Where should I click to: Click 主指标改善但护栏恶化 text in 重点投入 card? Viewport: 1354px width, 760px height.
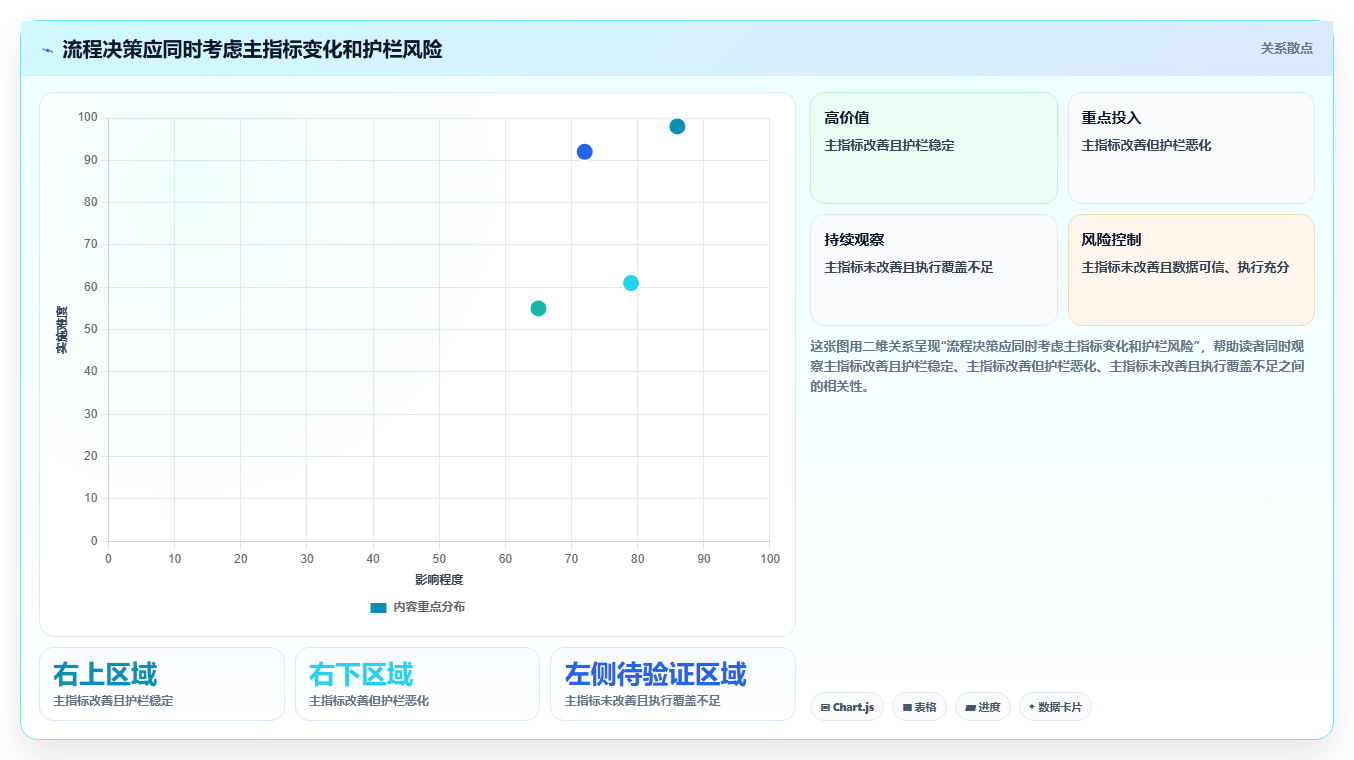click(x=1146, y=145)
